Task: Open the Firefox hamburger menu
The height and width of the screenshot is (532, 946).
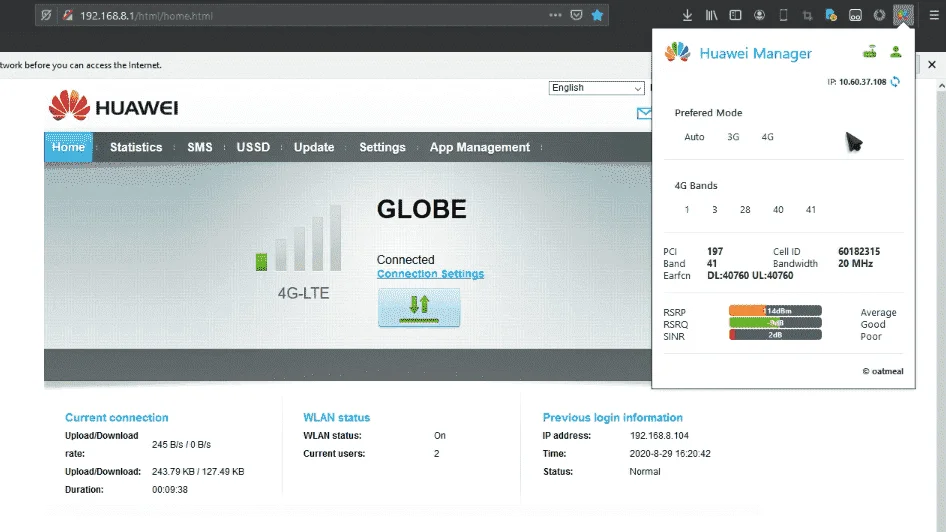Action: 934,16
